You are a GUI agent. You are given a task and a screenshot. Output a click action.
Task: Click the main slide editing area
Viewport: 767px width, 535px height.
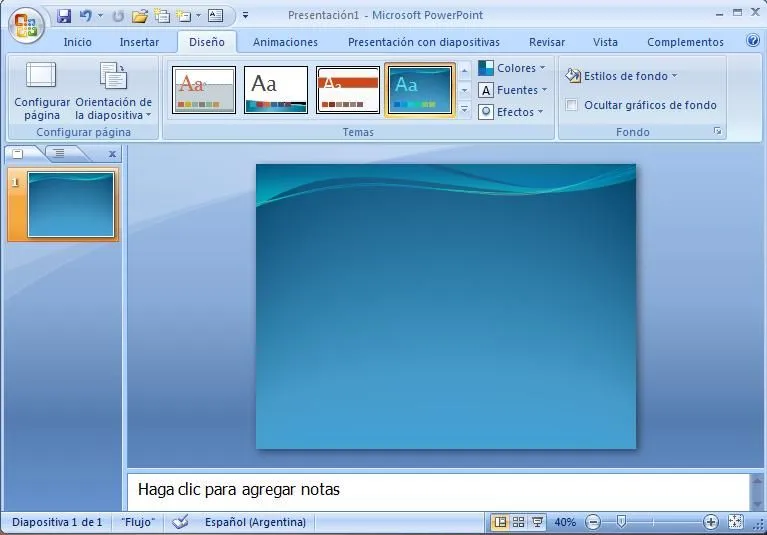[446, 307]
